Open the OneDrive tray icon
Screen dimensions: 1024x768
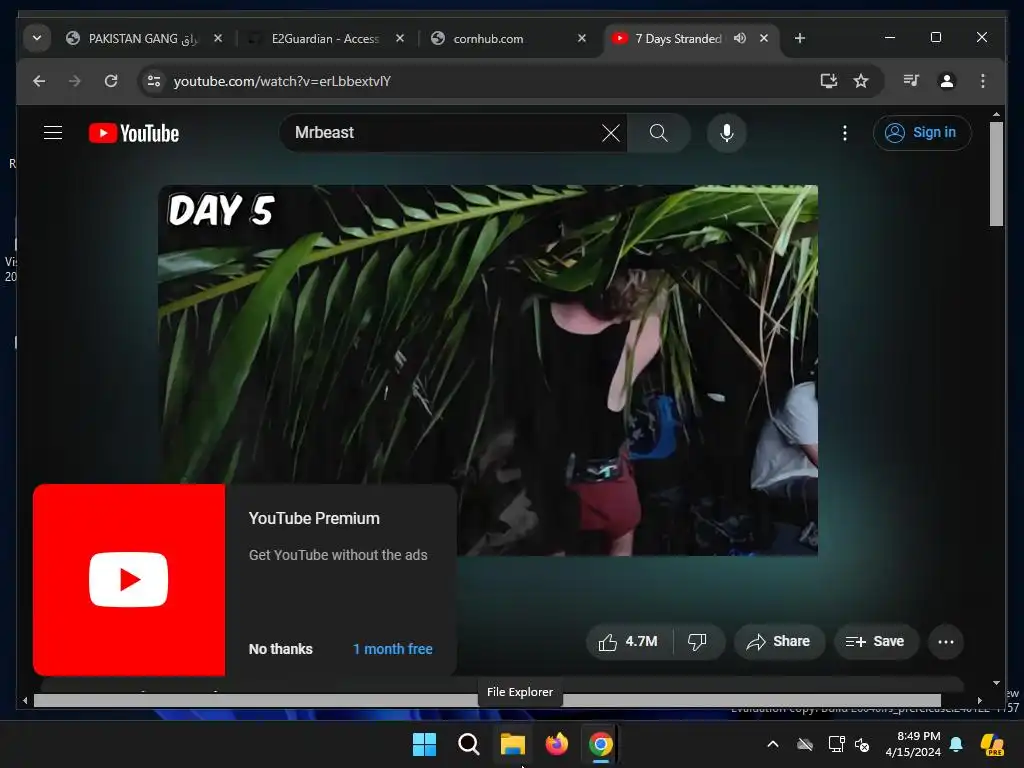pyautogui.click(x=805, y=744)
